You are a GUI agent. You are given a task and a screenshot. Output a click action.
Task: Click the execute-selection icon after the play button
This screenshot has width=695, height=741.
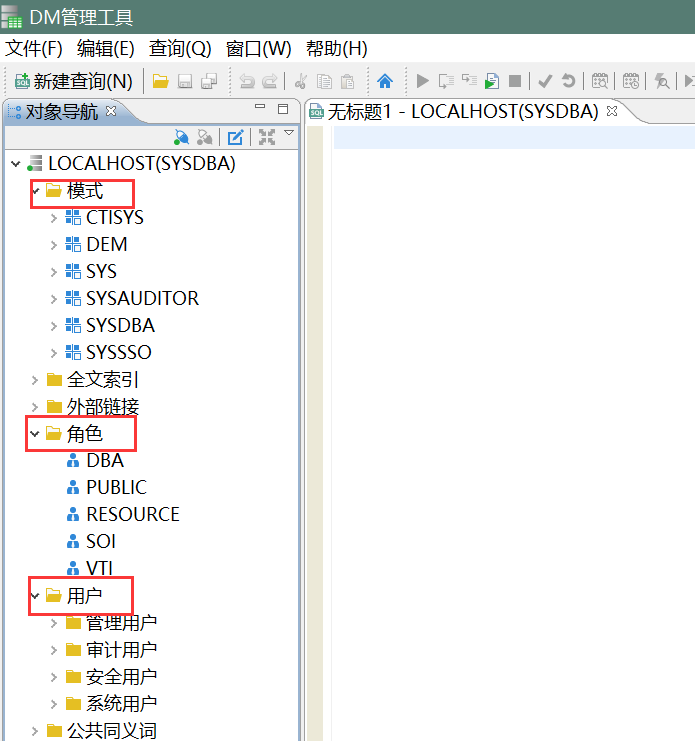(x=446, y=81)
